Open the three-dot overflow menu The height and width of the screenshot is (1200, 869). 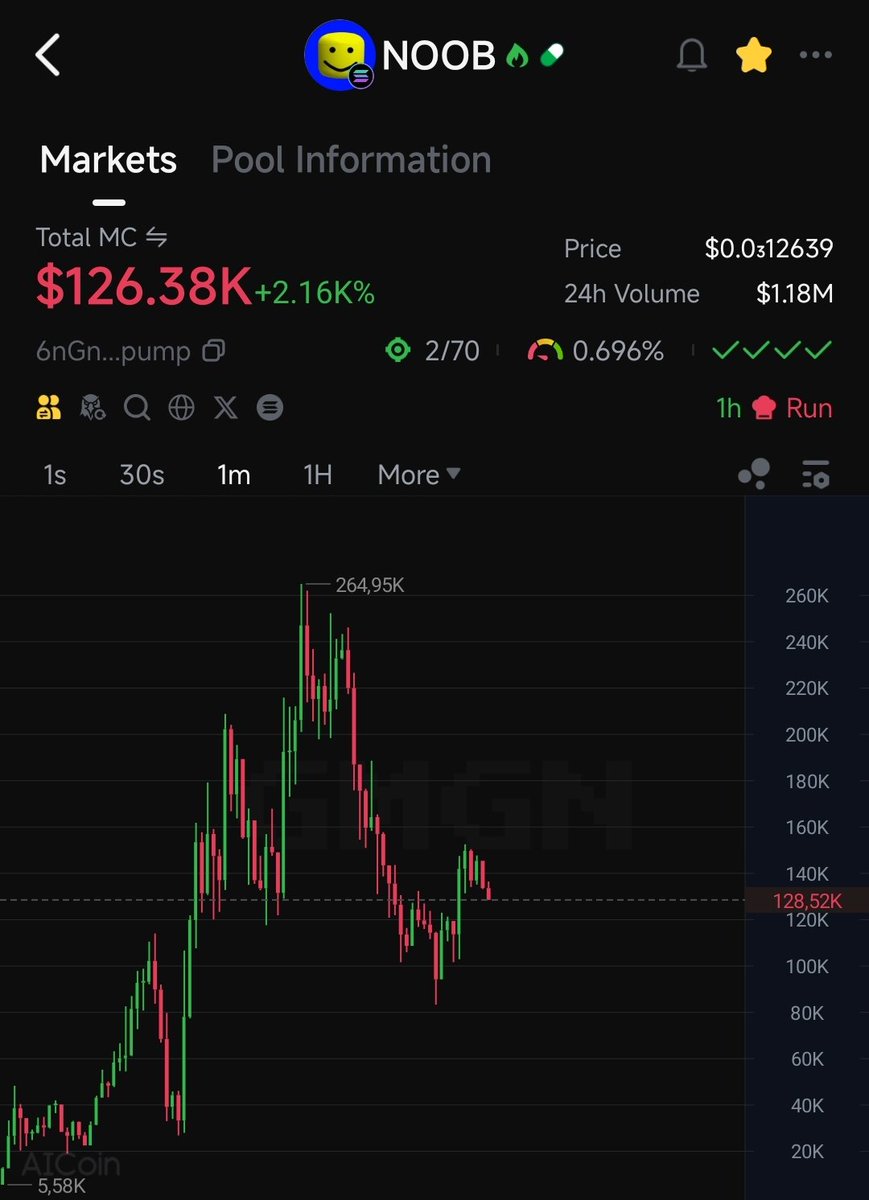coord(818,56)
